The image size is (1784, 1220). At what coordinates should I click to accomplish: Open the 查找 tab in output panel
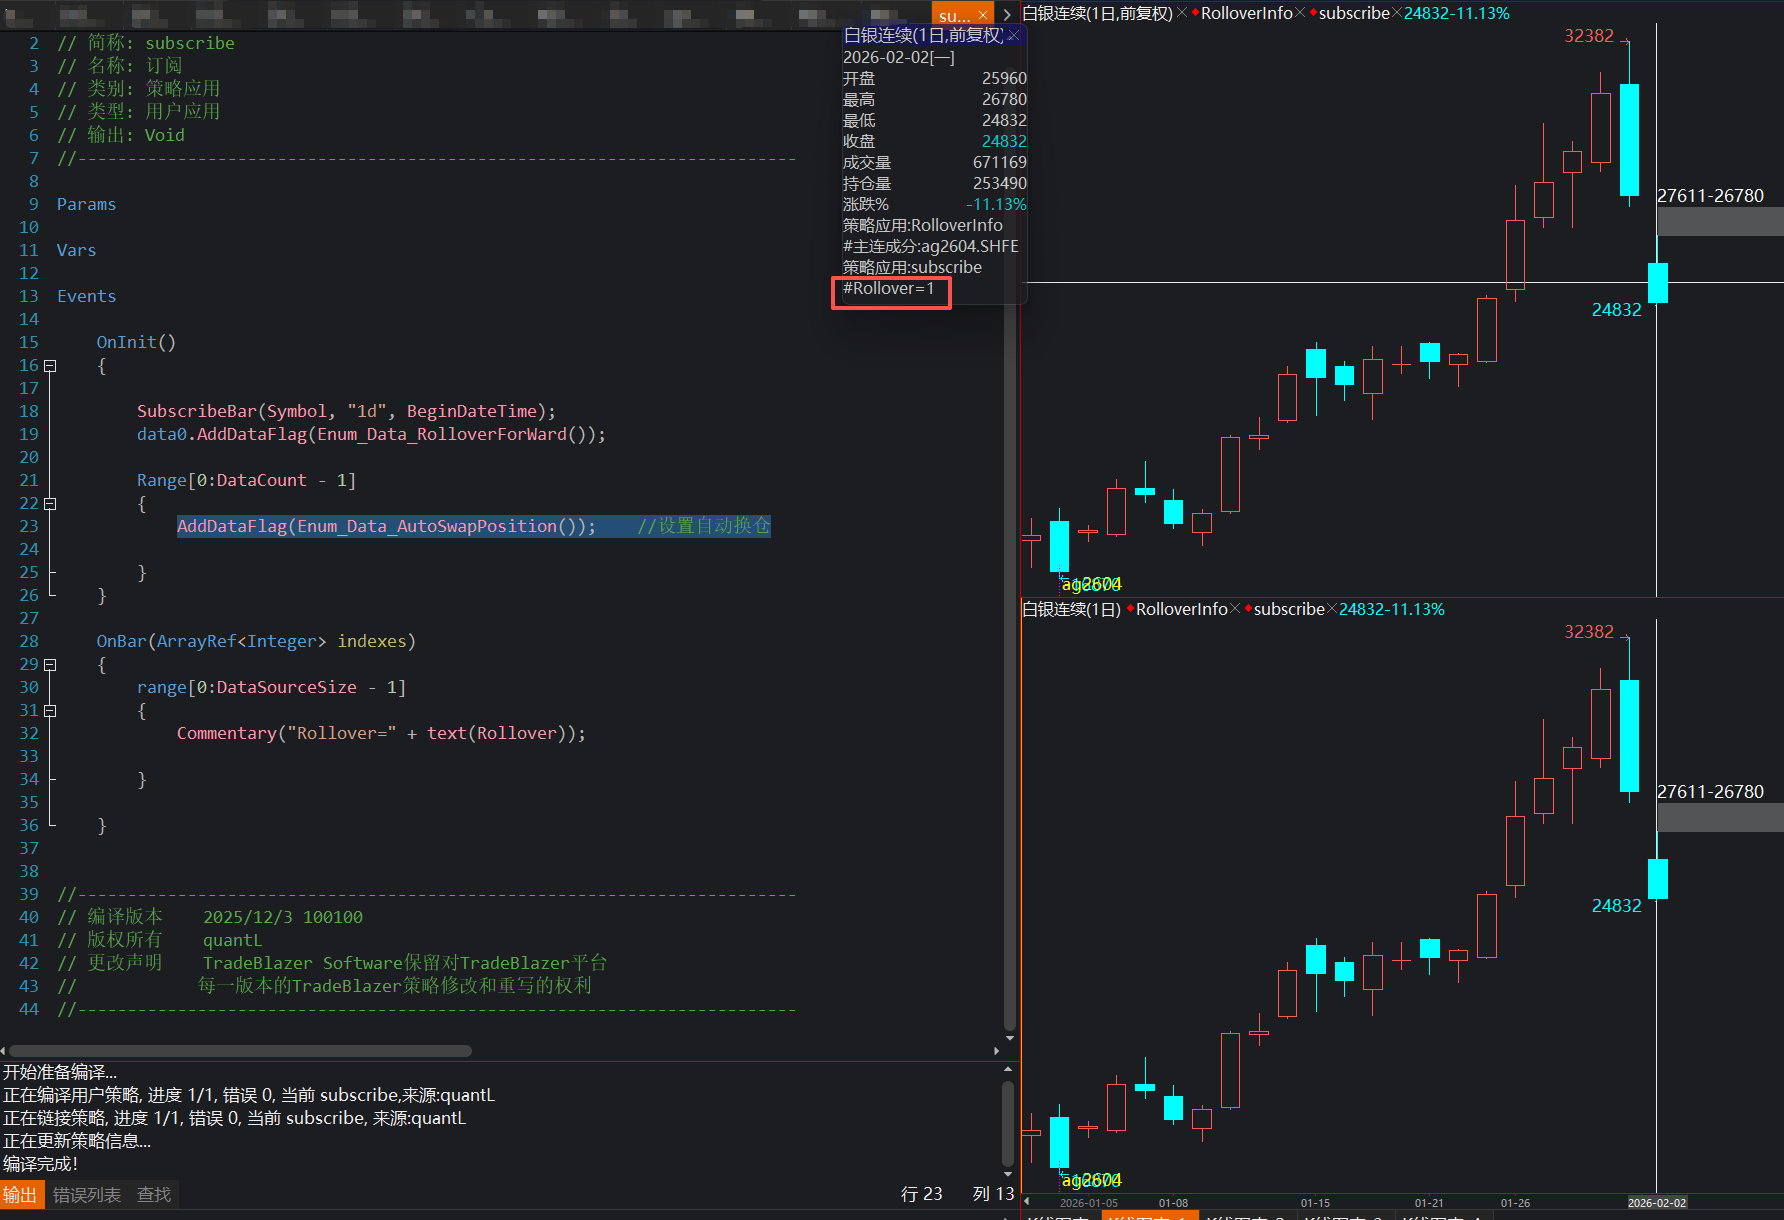coord(154,1195)
